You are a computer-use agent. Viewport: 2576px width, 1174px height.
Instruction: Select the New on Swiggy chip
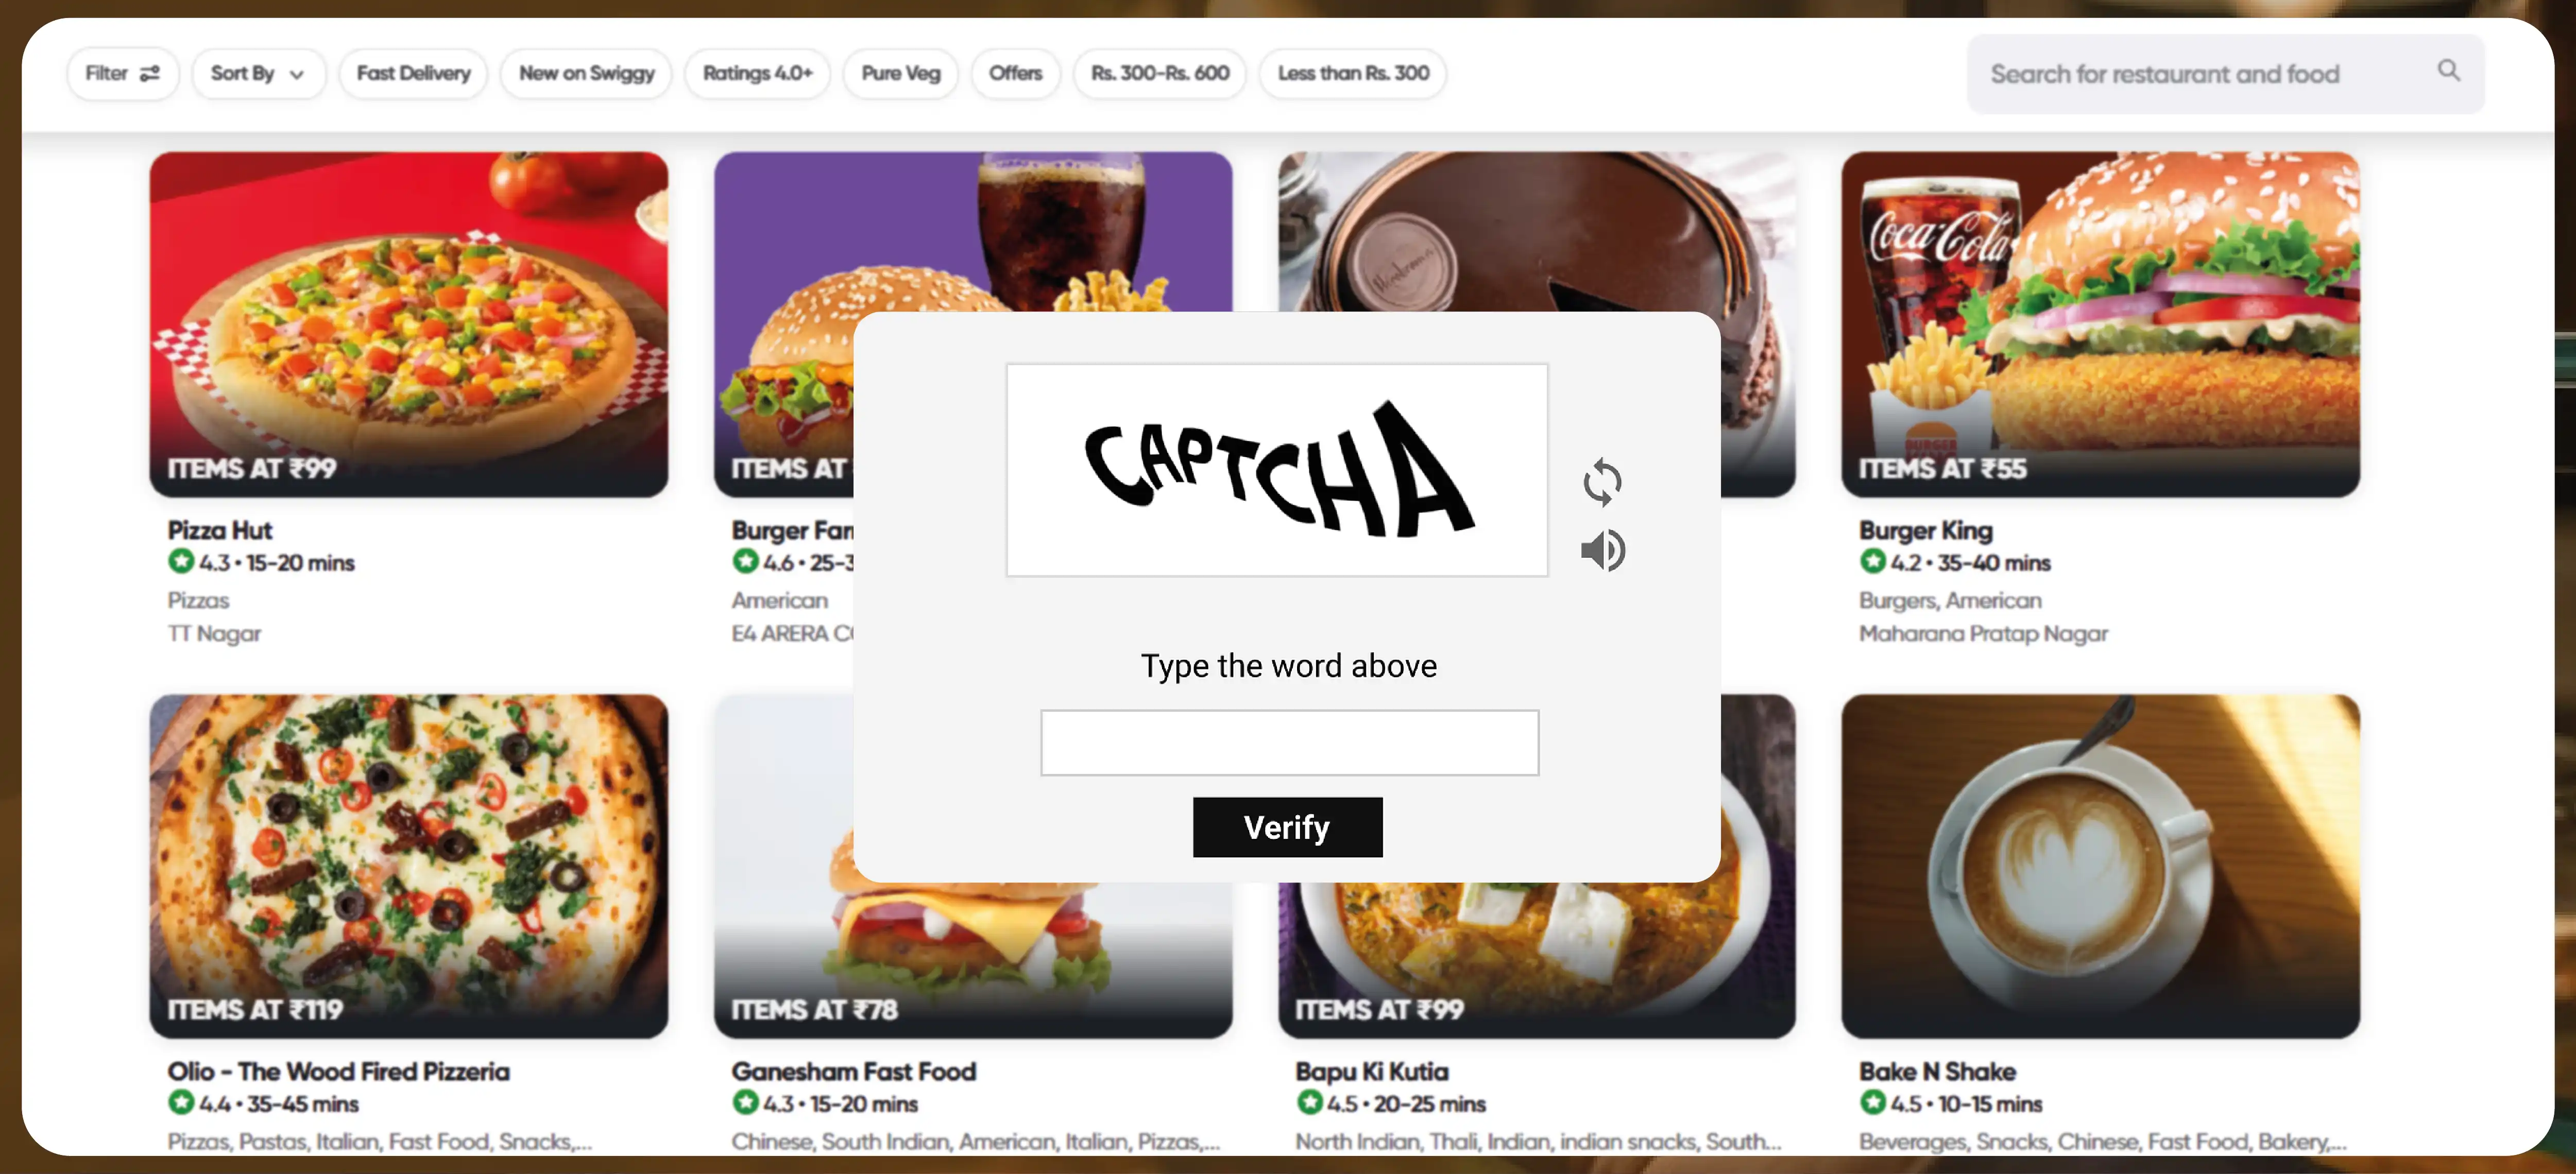[x=586, y=73]
